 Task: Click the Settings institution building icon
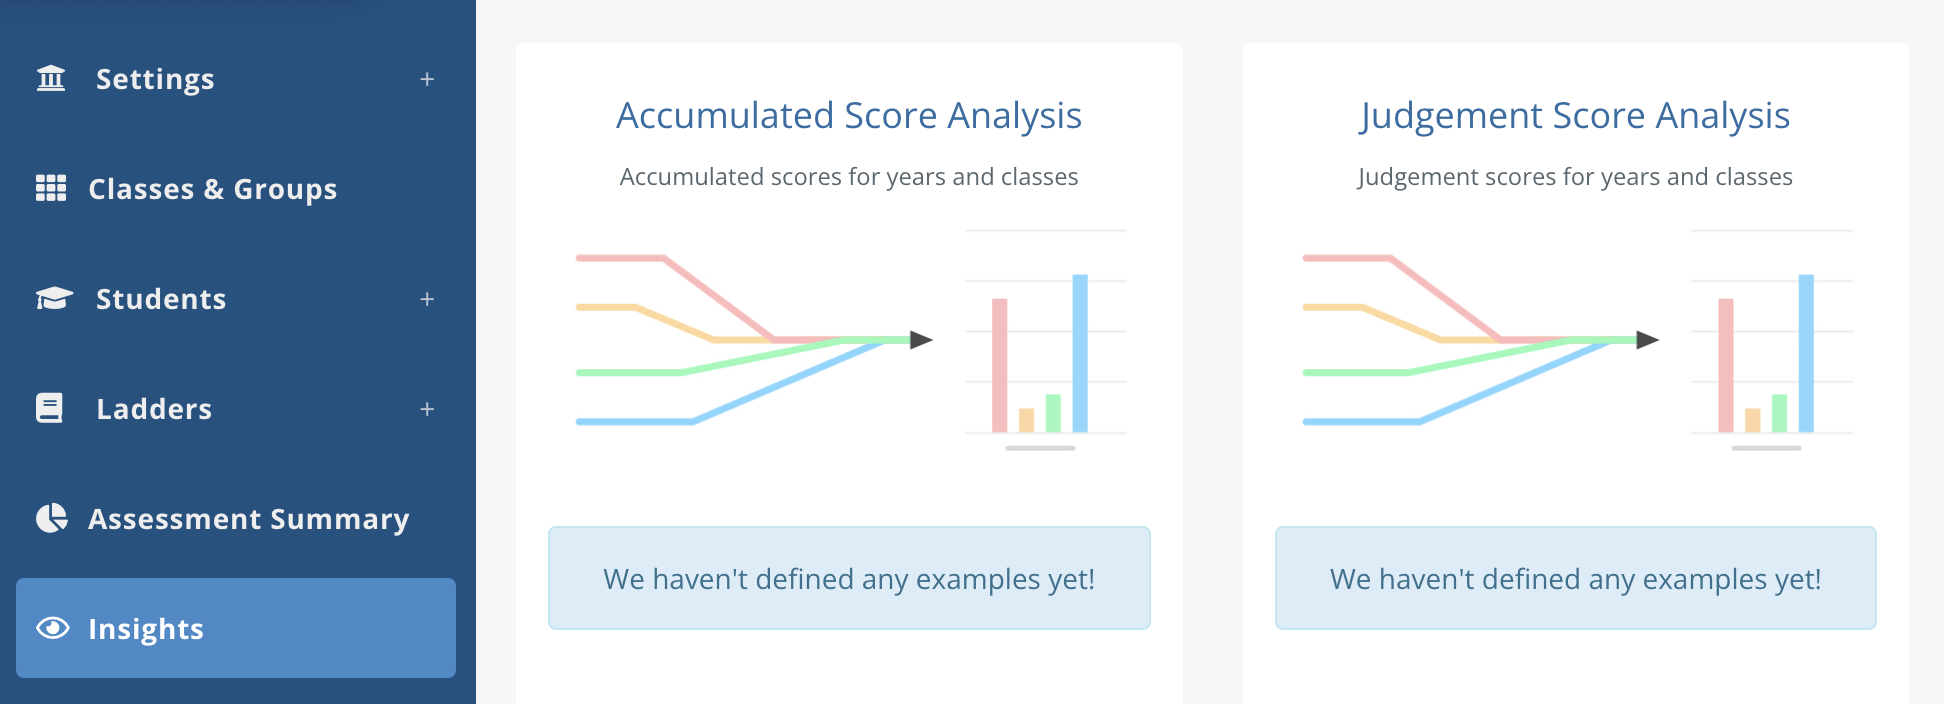[x=51, y=78]
